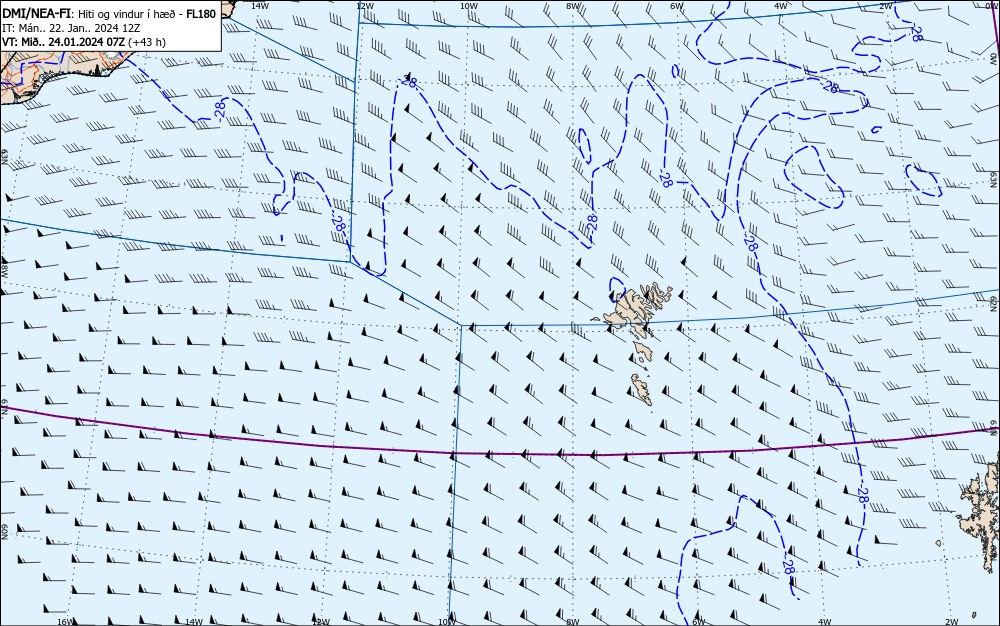
Task: Click the "(+43 h)" forecast offset text
Action: point(147,42)
